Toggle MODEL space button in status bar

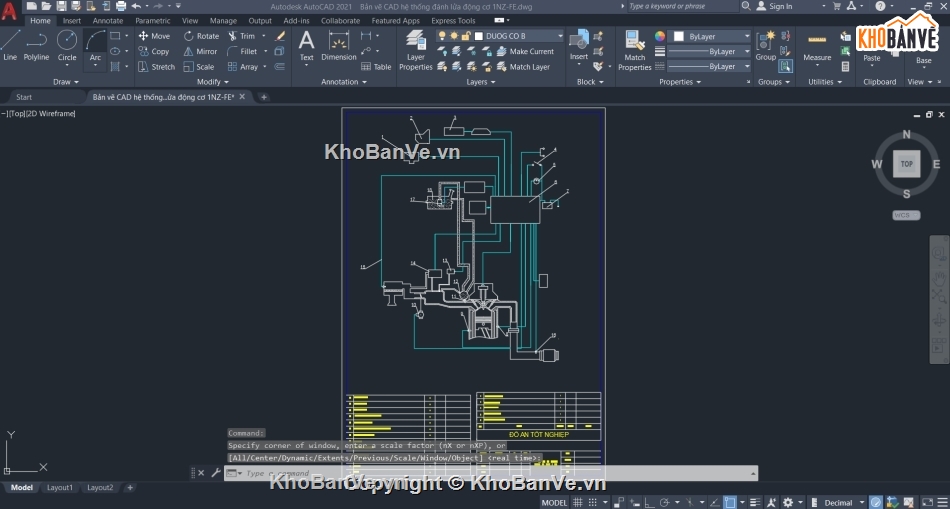[x=554, y=502]
